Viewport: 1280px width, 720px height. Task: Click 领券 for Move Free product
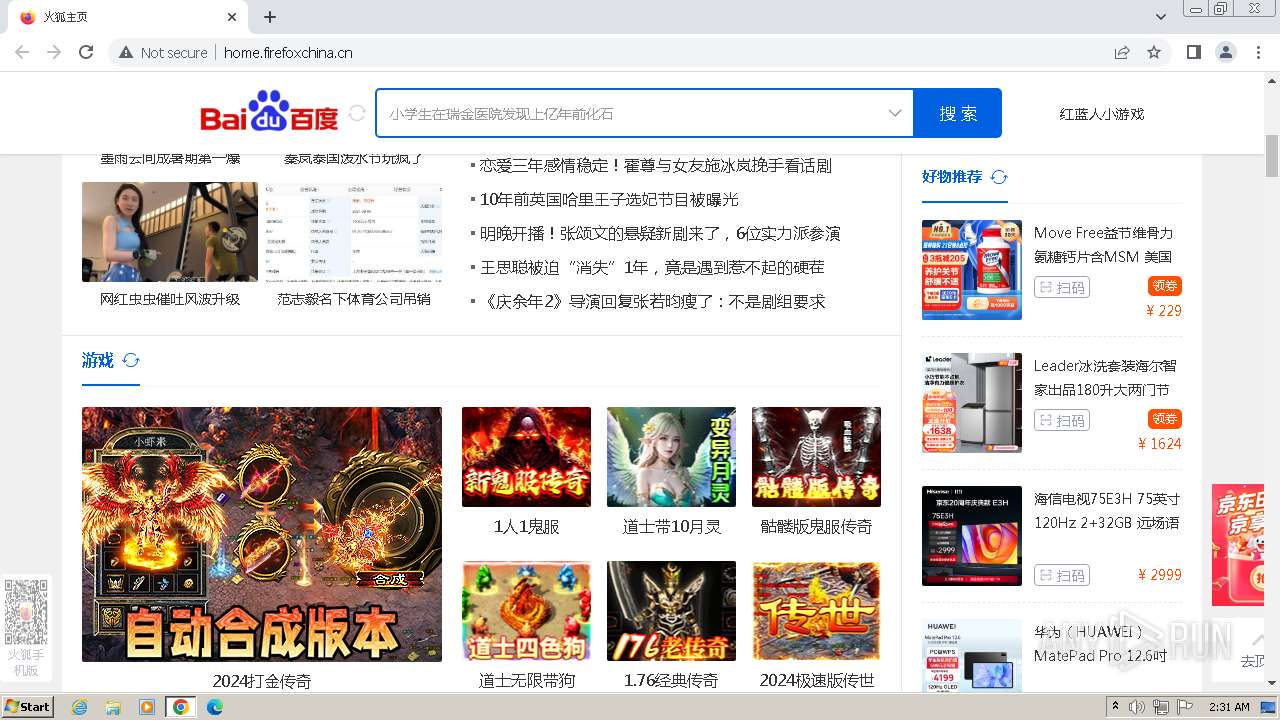coord(1165,286)
